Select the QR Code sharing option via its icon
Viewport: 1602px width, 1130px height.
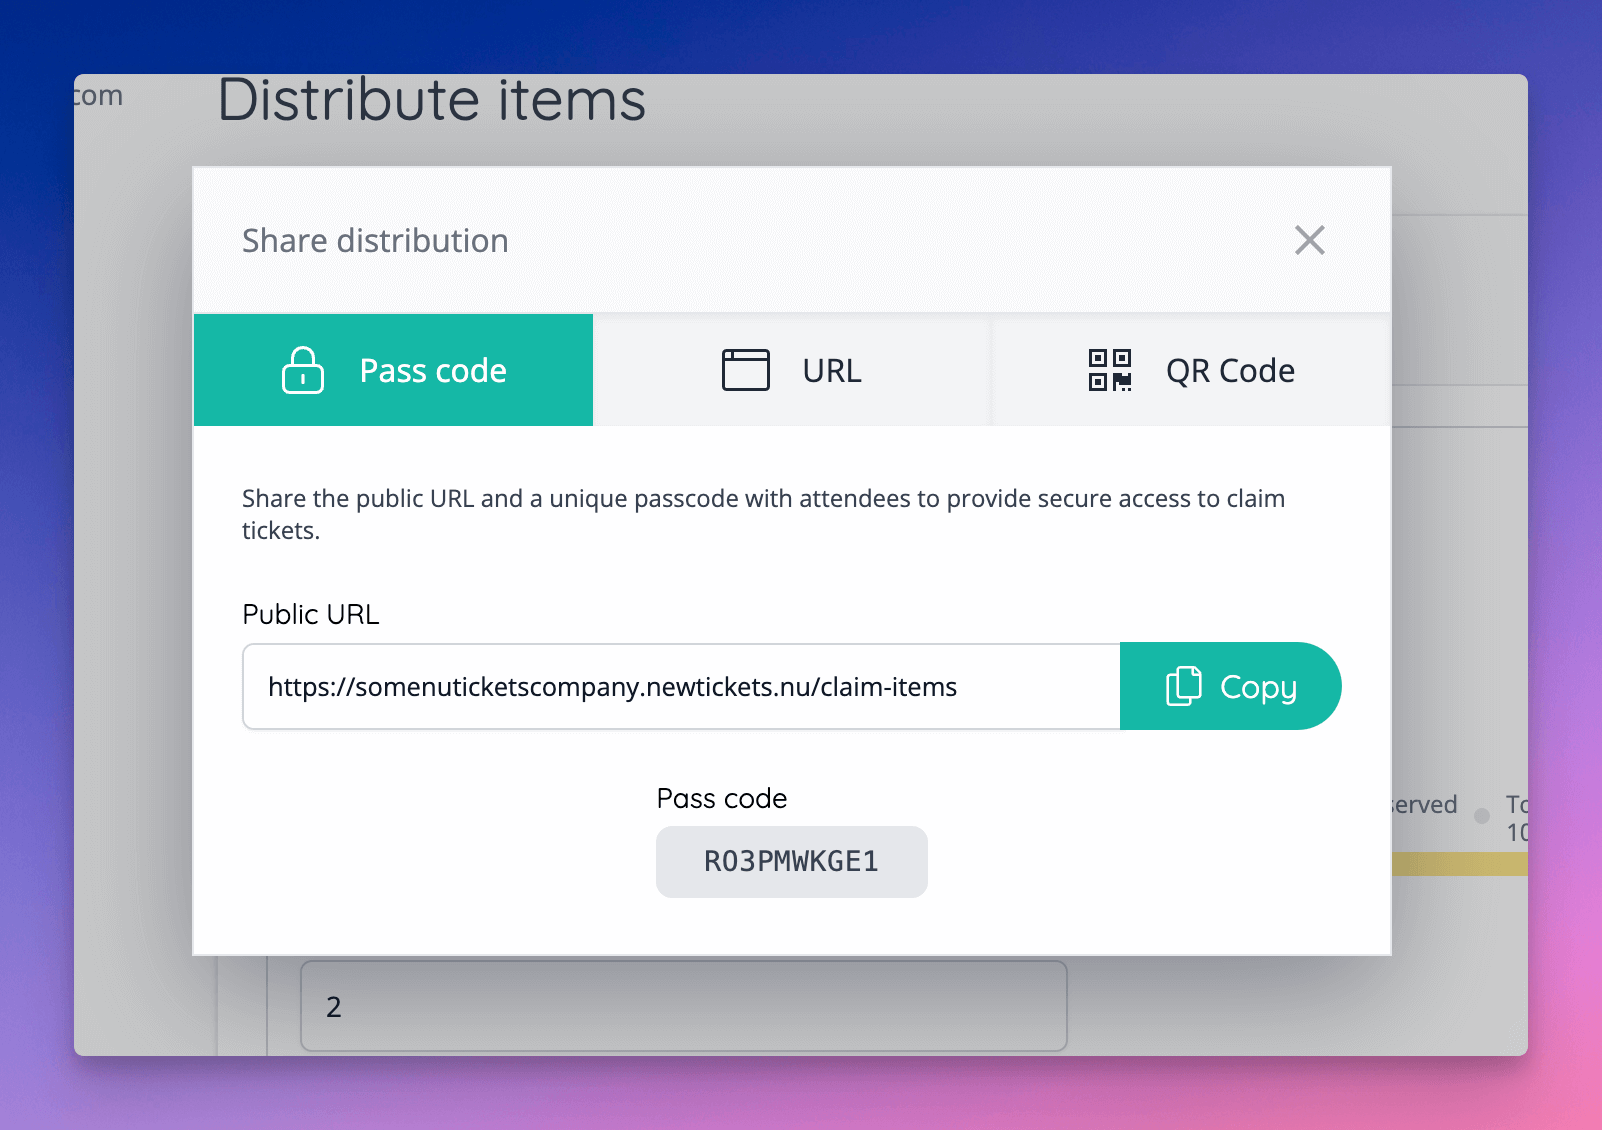pyautogui.click(x=1110, y=370)
